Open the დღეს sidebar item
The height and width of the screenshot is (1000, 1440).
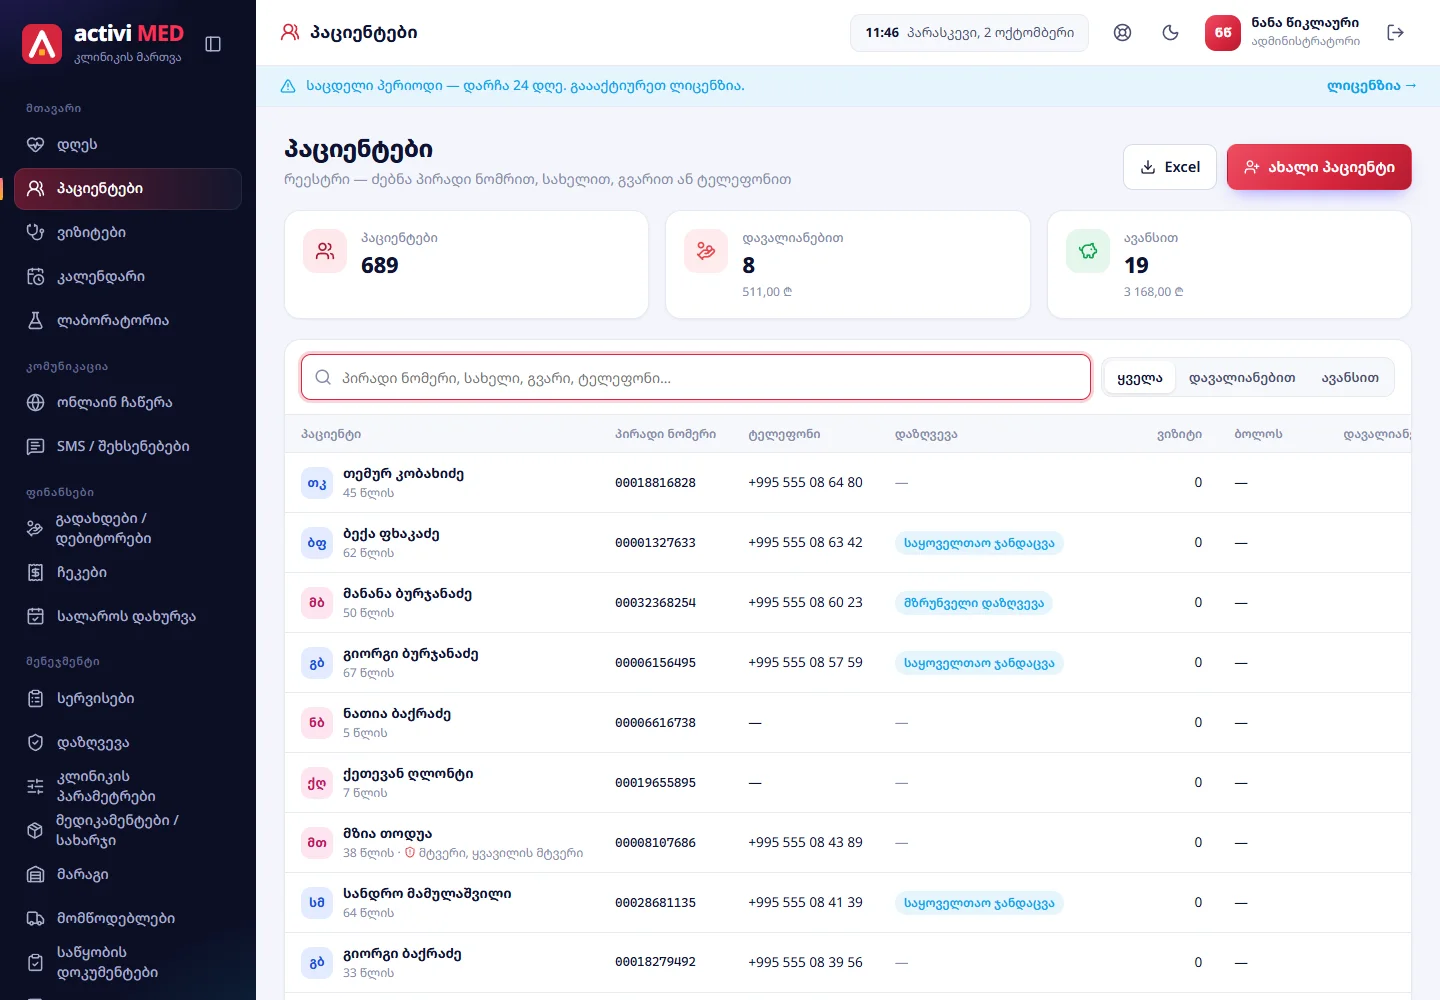[128, 145]
